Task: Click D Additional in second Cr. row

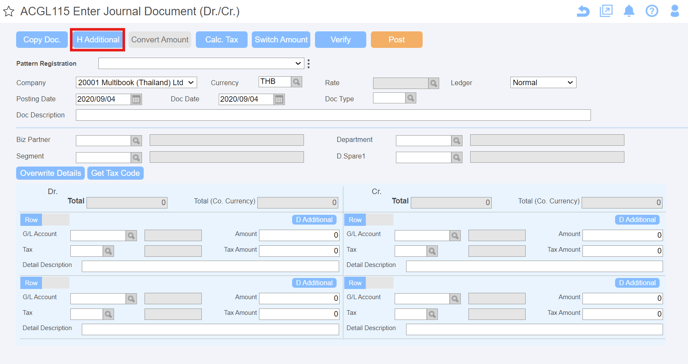Action: pyautogui.click(x=637, y=283)
